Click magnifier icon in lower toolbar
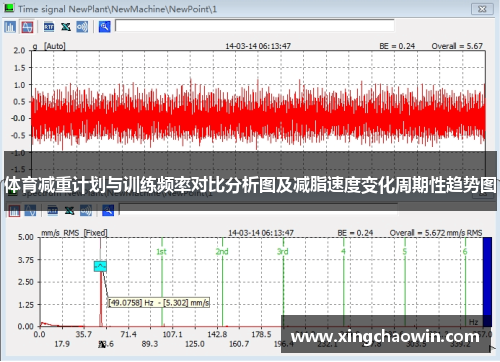This screenshot has width=500, height=362. (x=108, y=211)
